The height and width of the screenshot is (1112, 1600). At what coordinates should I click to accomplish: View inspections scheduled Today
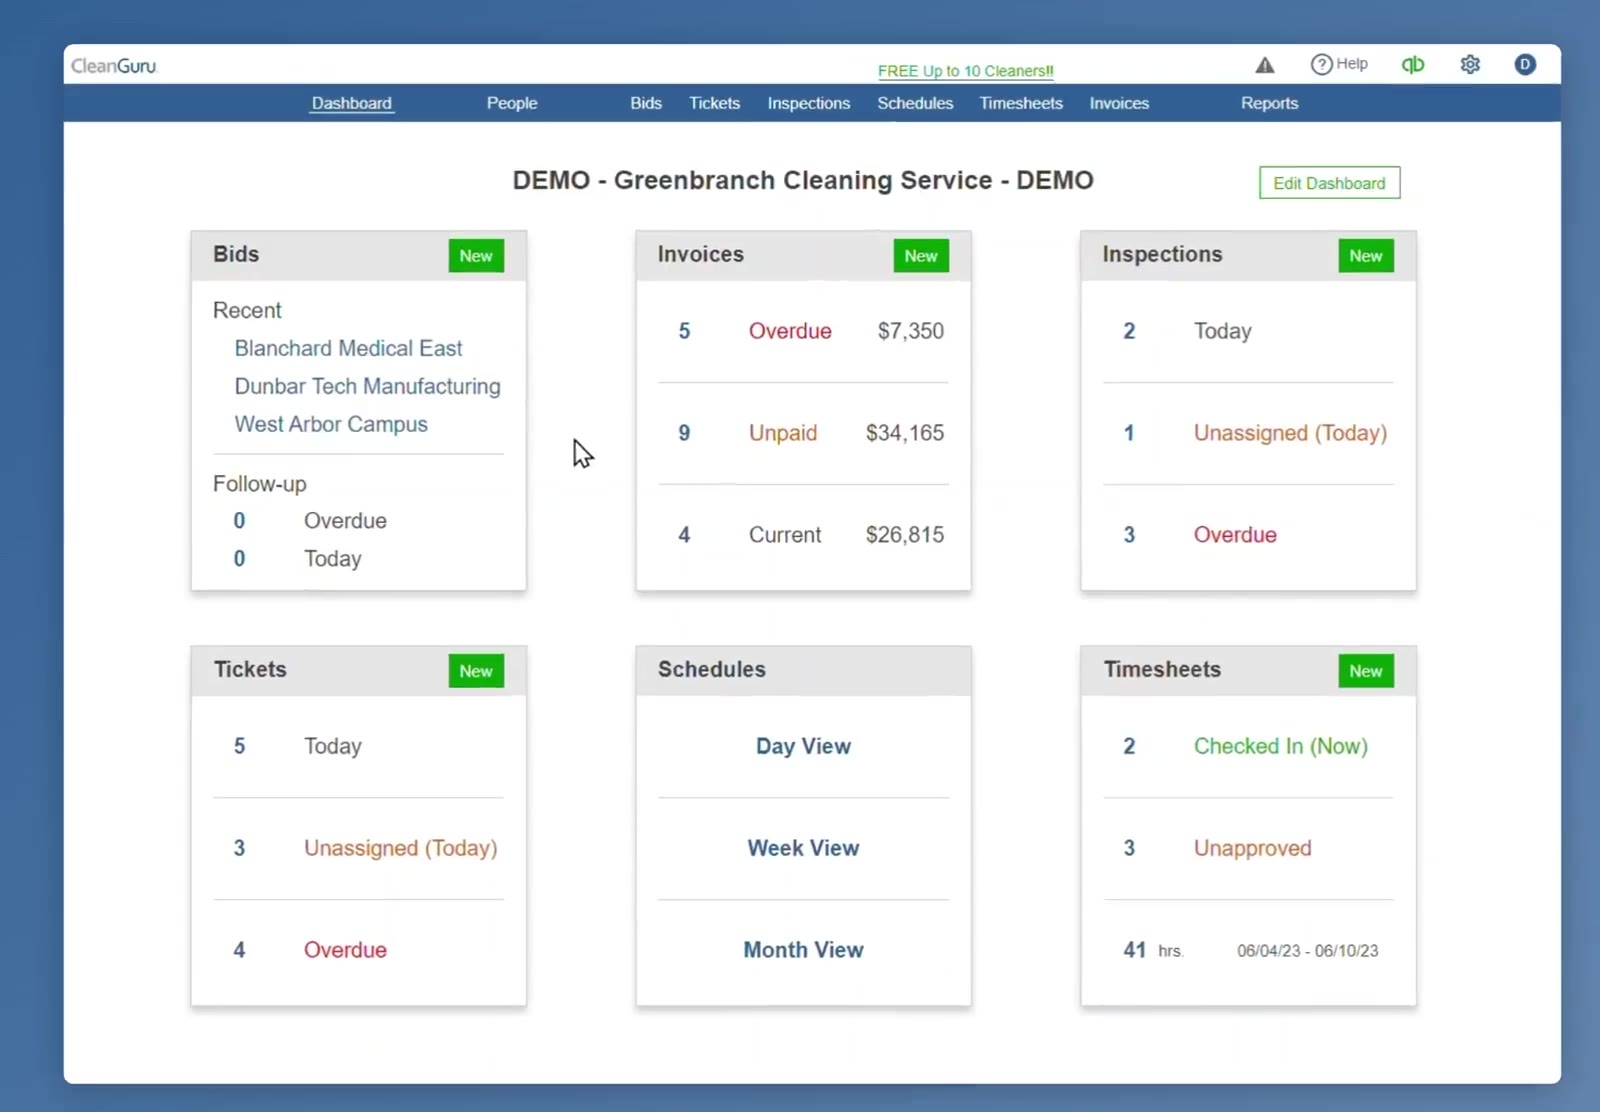(x=1223, y=331)
